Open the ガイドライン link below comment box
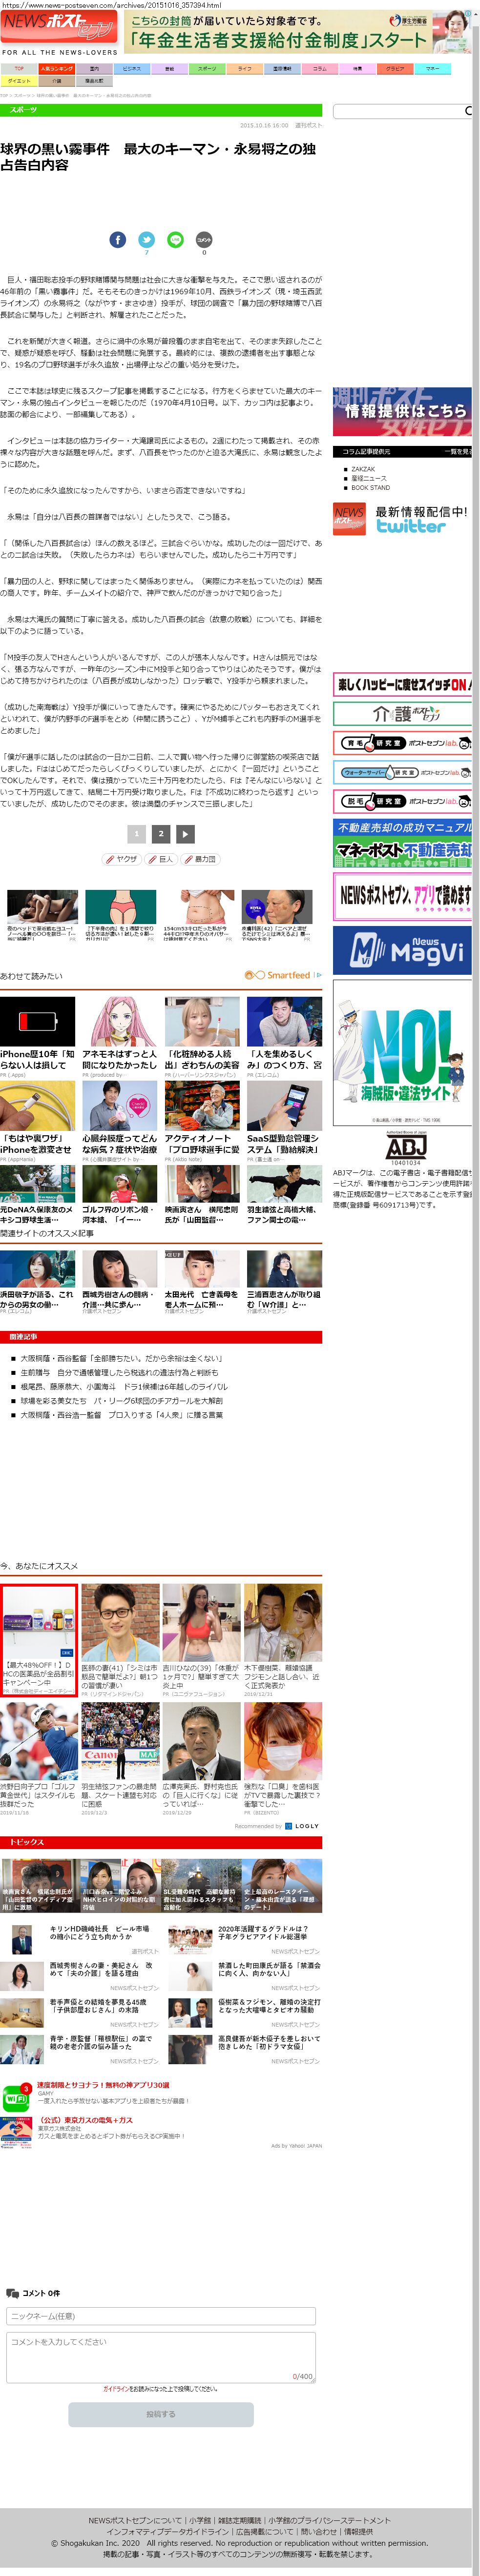The image size is (480, 2576). [116, 2388]
